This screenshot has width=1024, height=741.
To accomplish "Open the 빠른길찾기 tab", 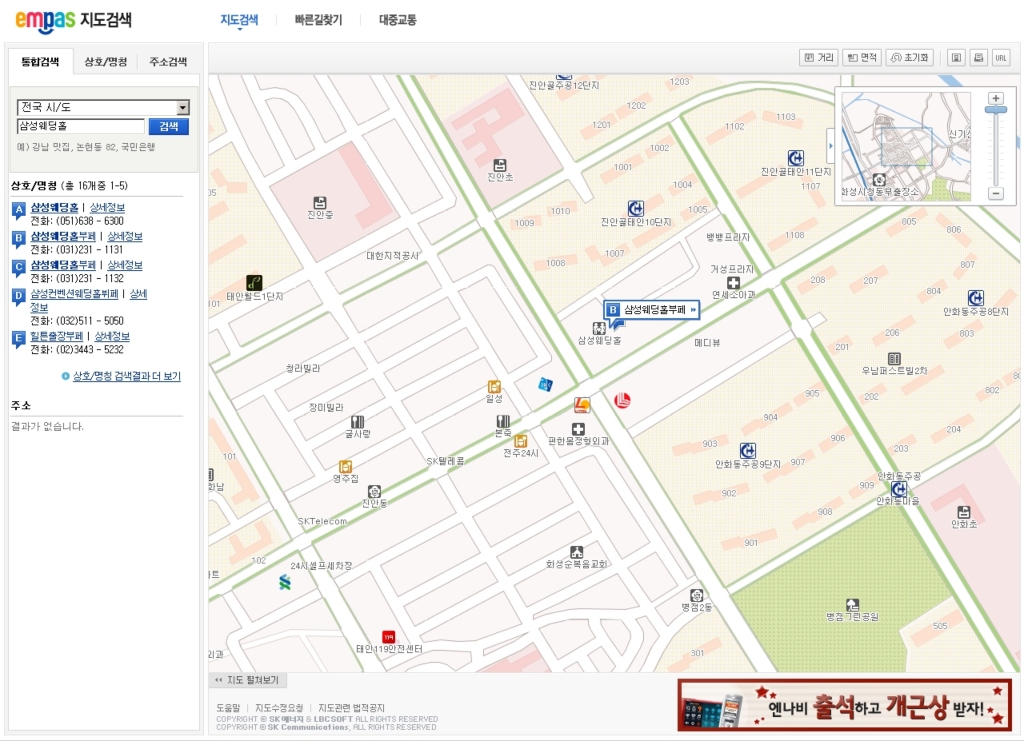I will [x=318, y=20].
